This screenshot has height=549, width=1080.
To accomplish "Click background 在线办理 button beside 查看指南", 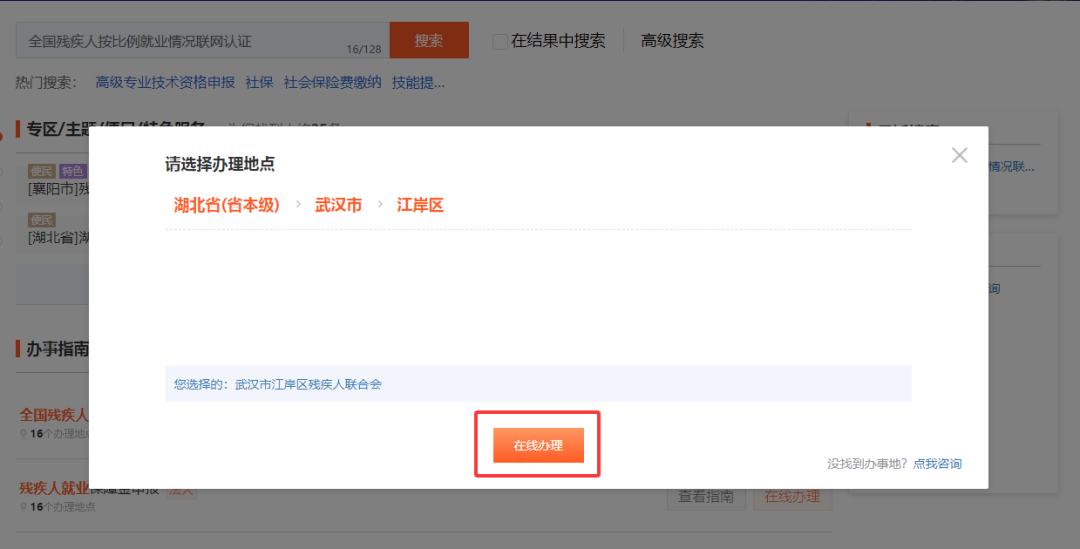I will 792,497.
